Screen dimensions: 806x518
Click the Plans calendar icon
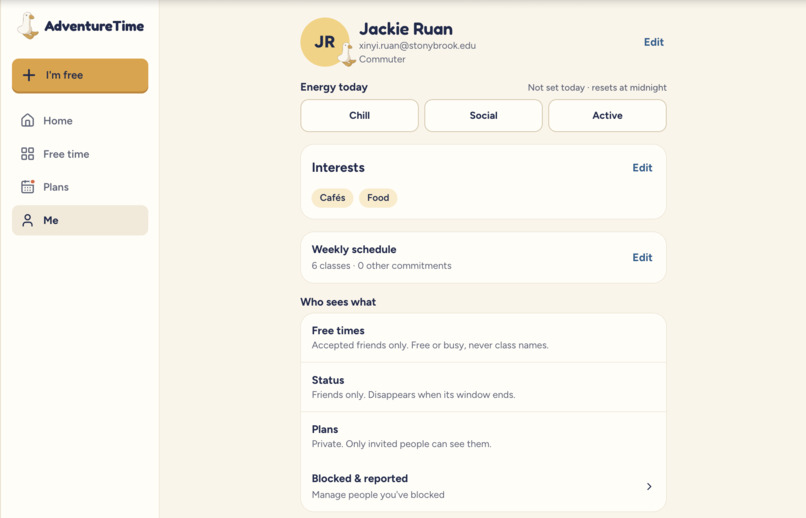[x=28, y=187]
